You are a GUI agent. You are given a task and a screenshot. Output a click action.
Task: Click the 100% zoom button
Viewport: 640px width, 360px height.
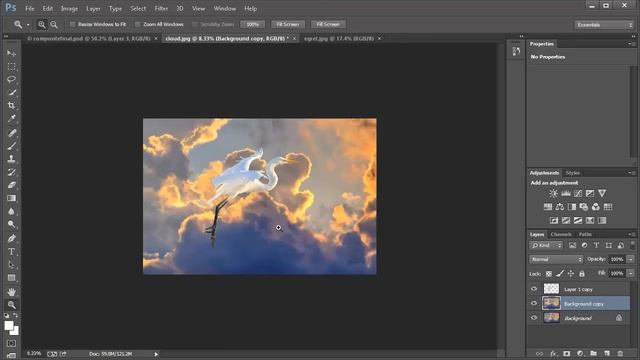[x=253, y=24]
